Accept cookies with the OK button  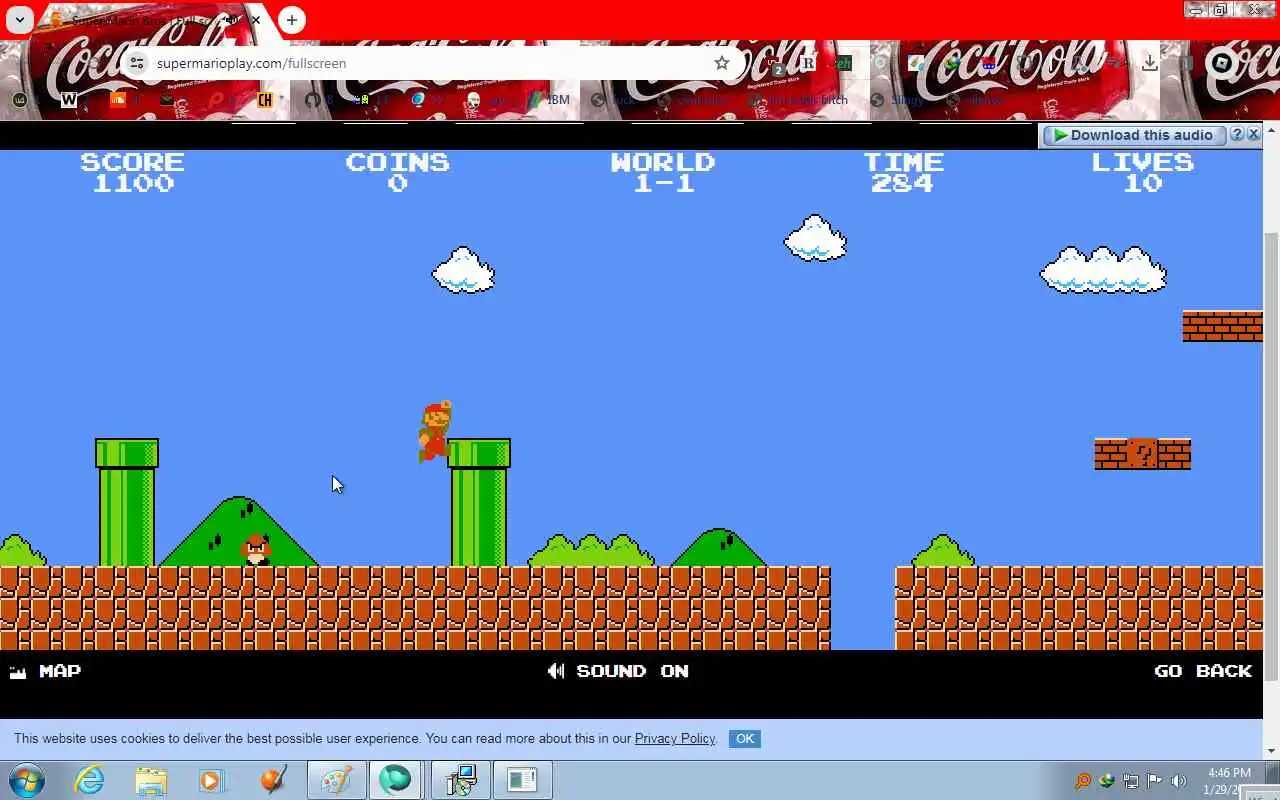click(745, 739)
